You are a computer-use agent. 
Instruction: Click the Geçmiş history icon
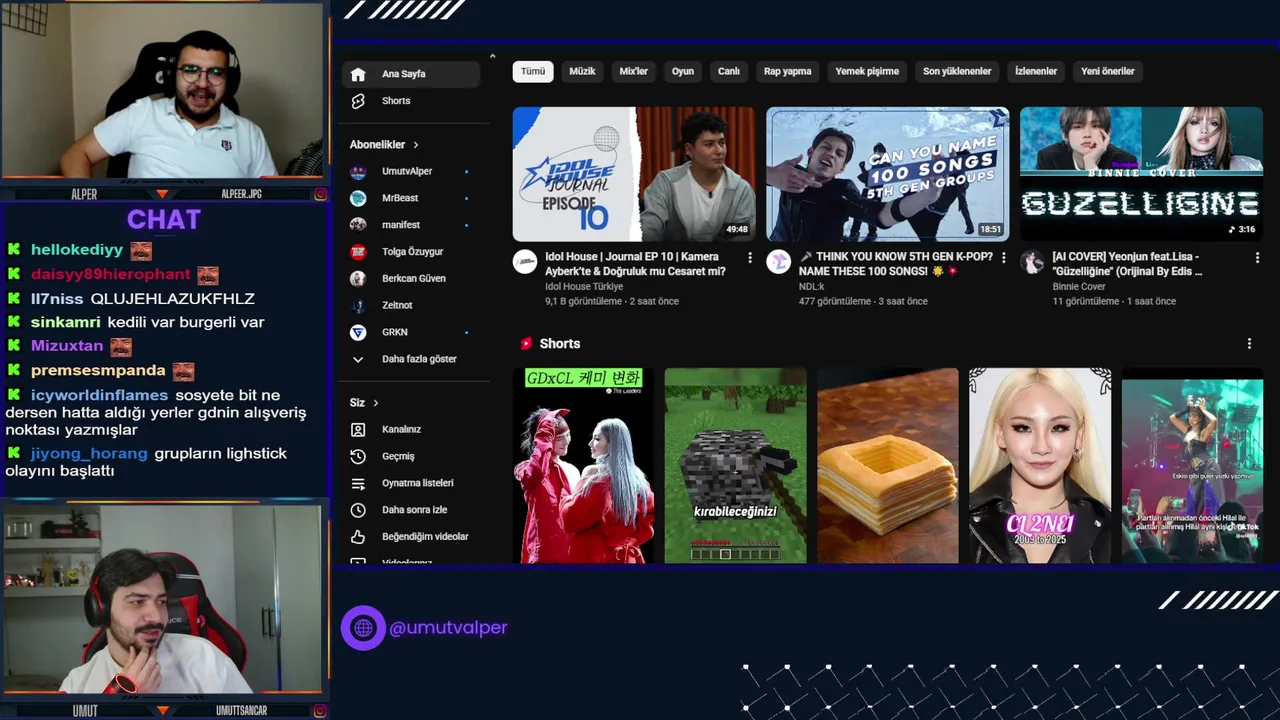click(x=358, y=456)
